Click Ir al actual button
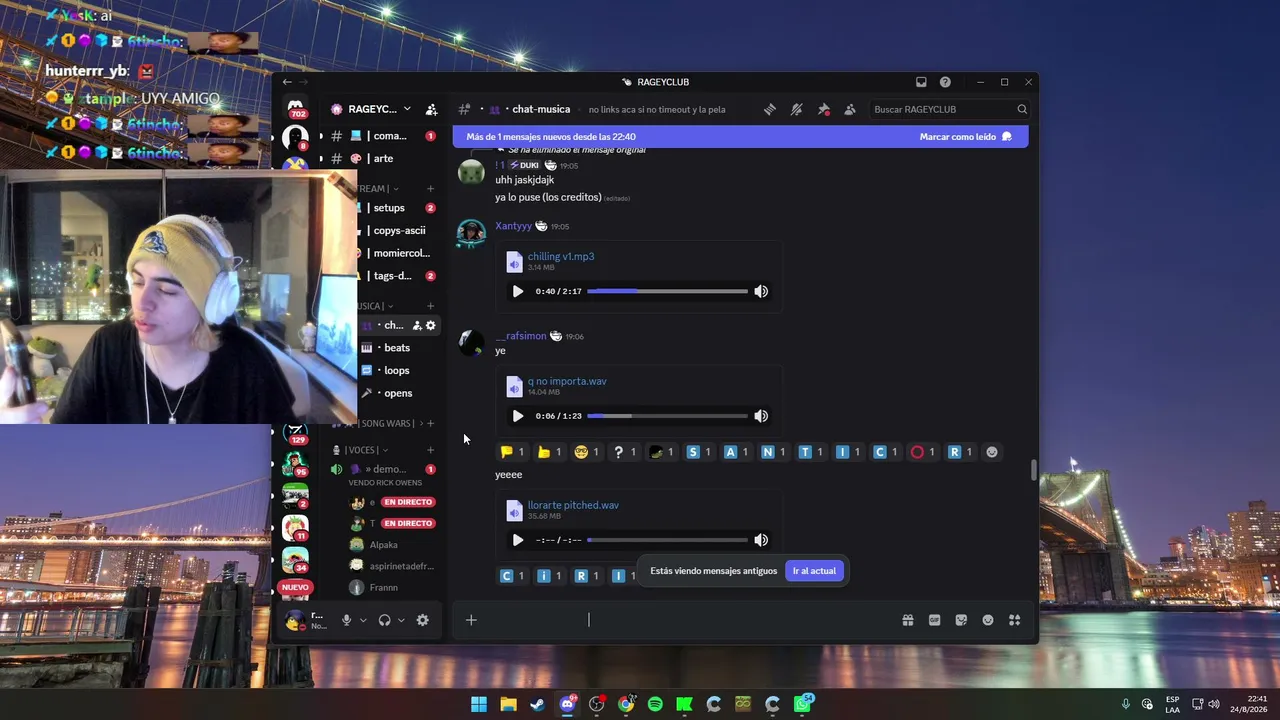1280x720 pixels. [814, 571]
